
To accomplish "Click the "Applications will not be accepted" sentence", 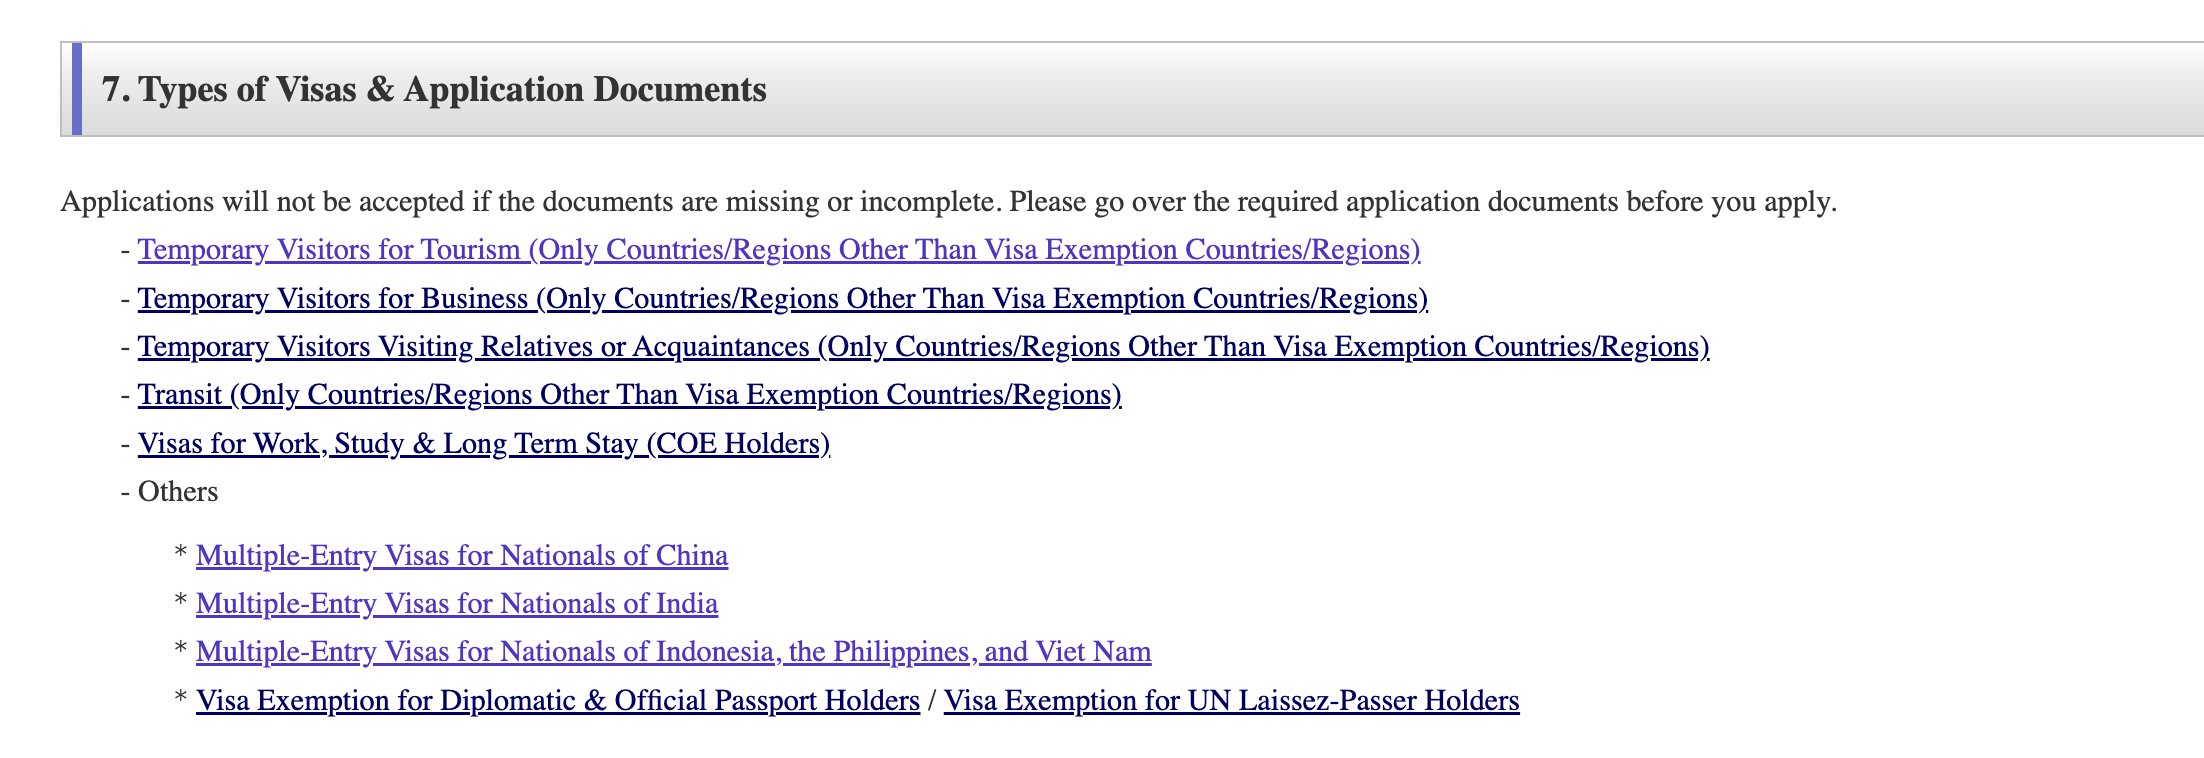I will 530,202.
